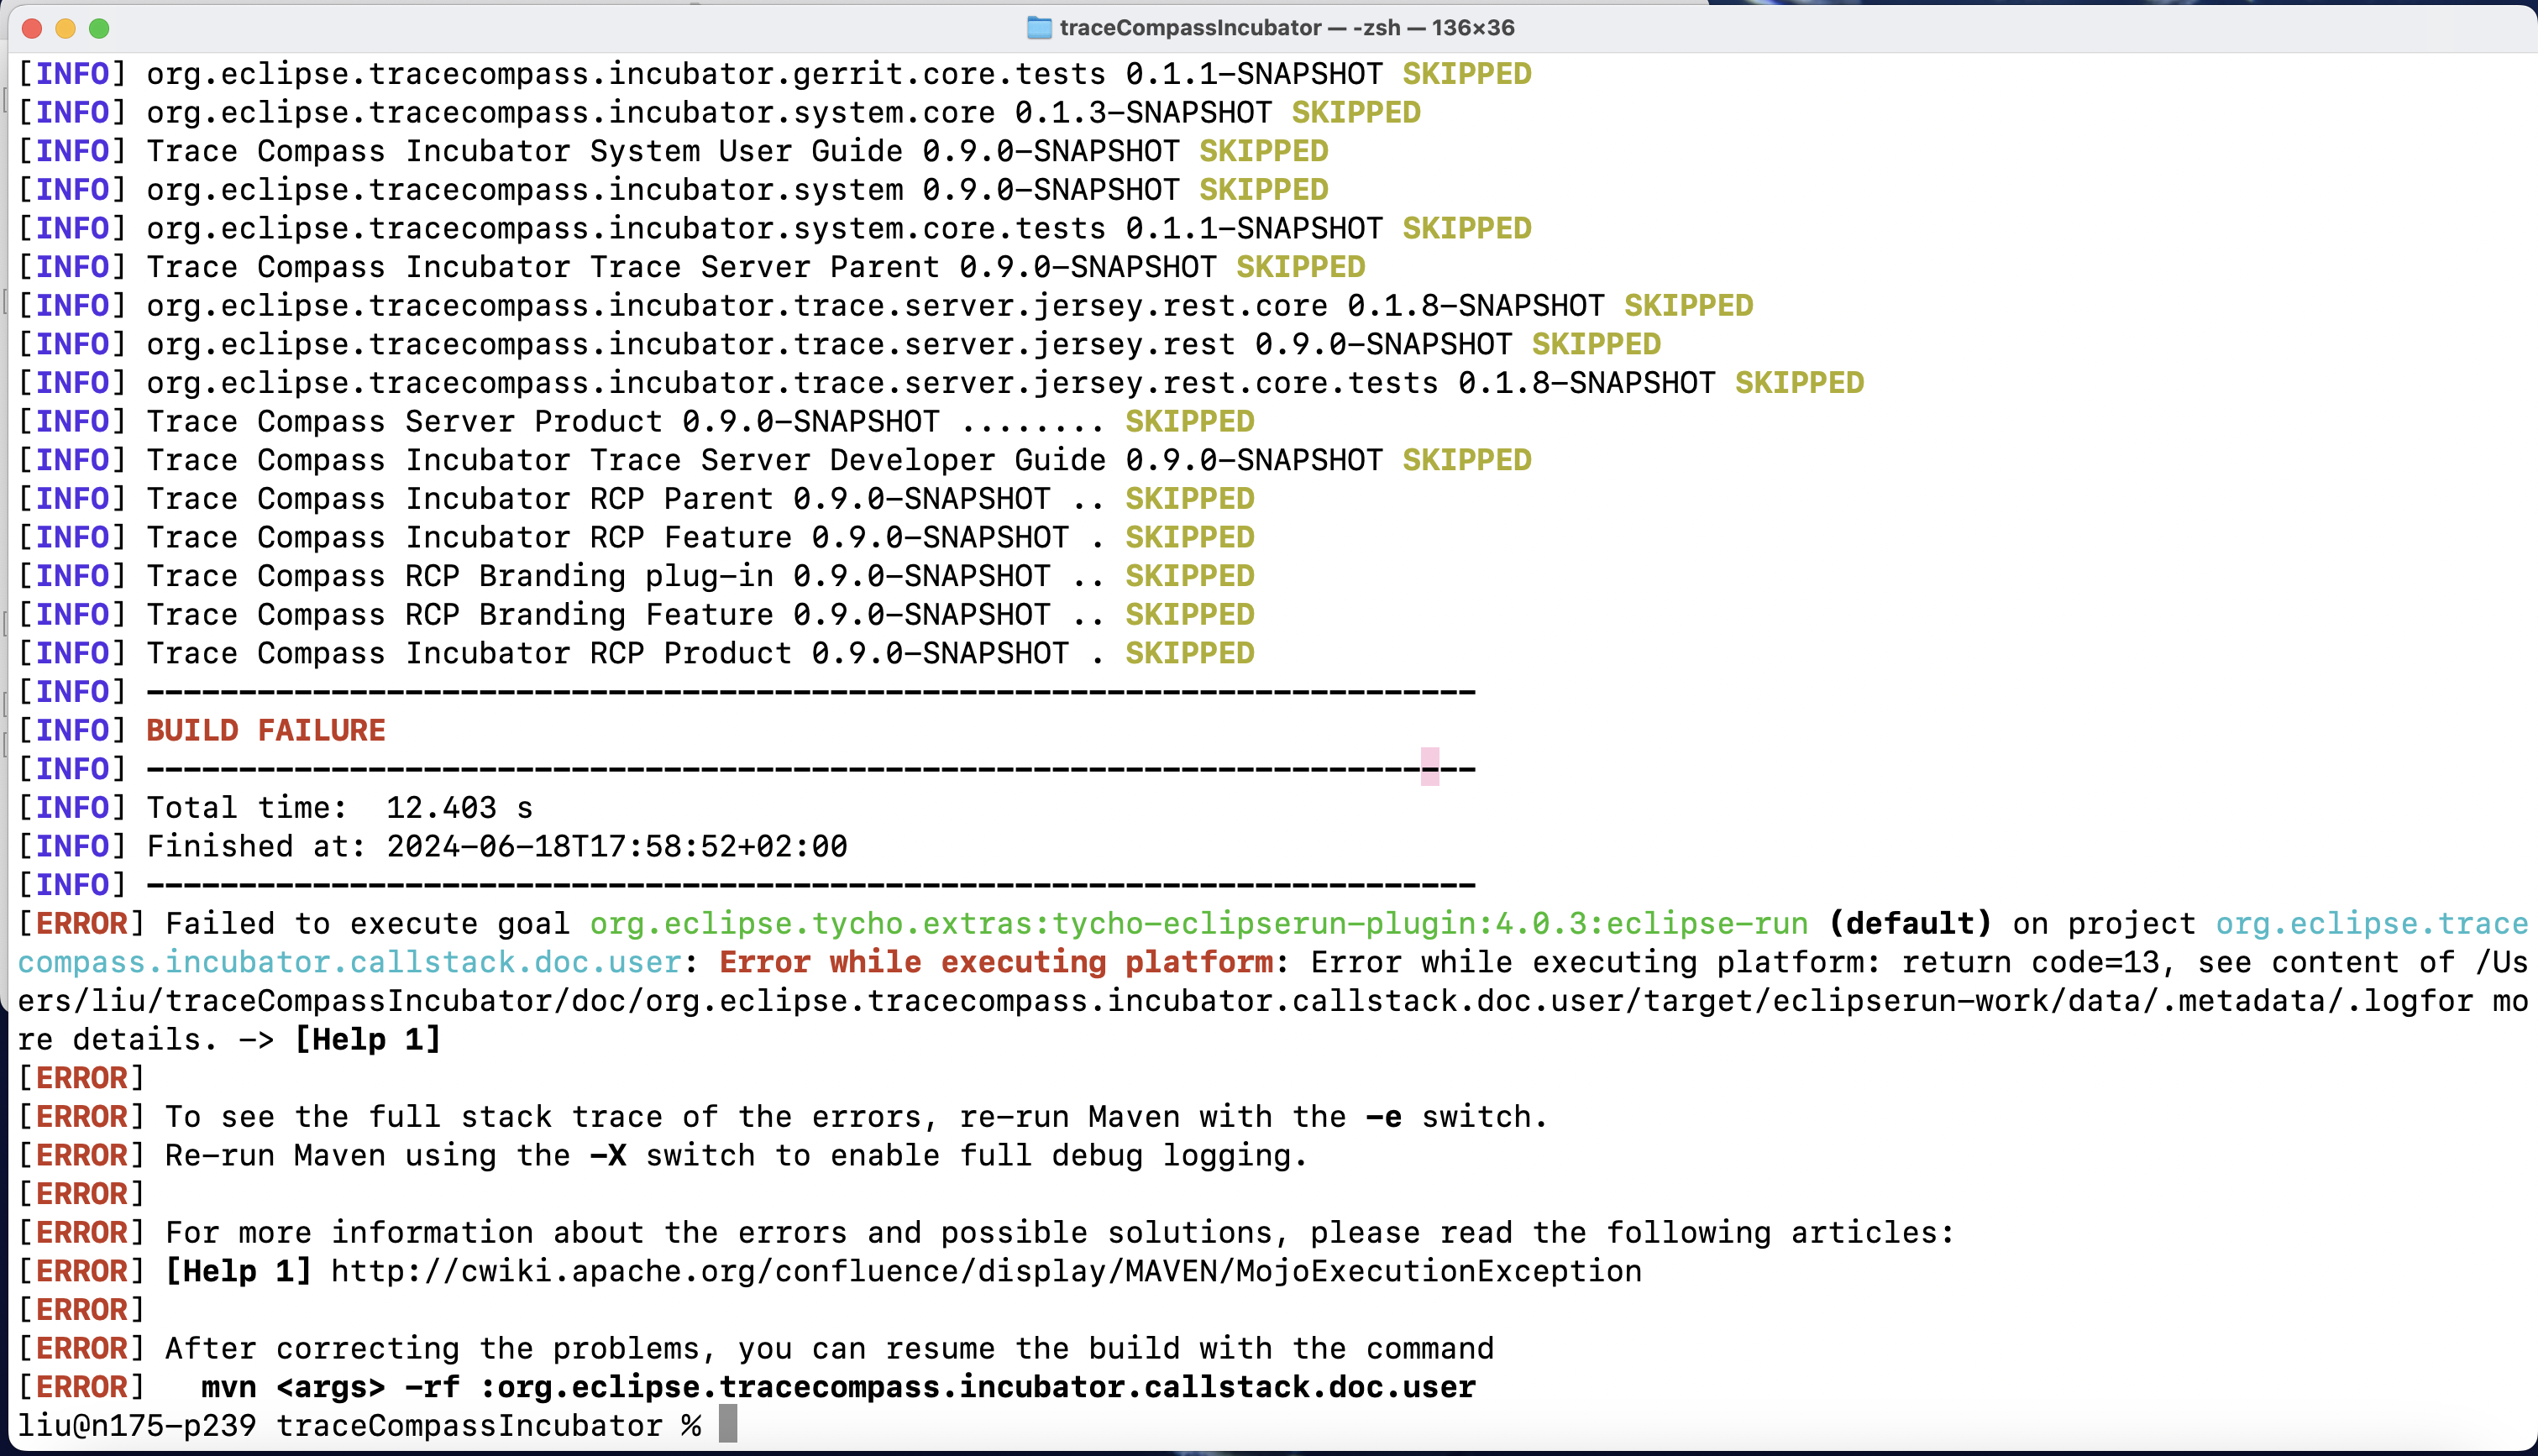Click the Total time 12.403 s line
This screenshot has width=2538, height=1456.
pos(276,807)
